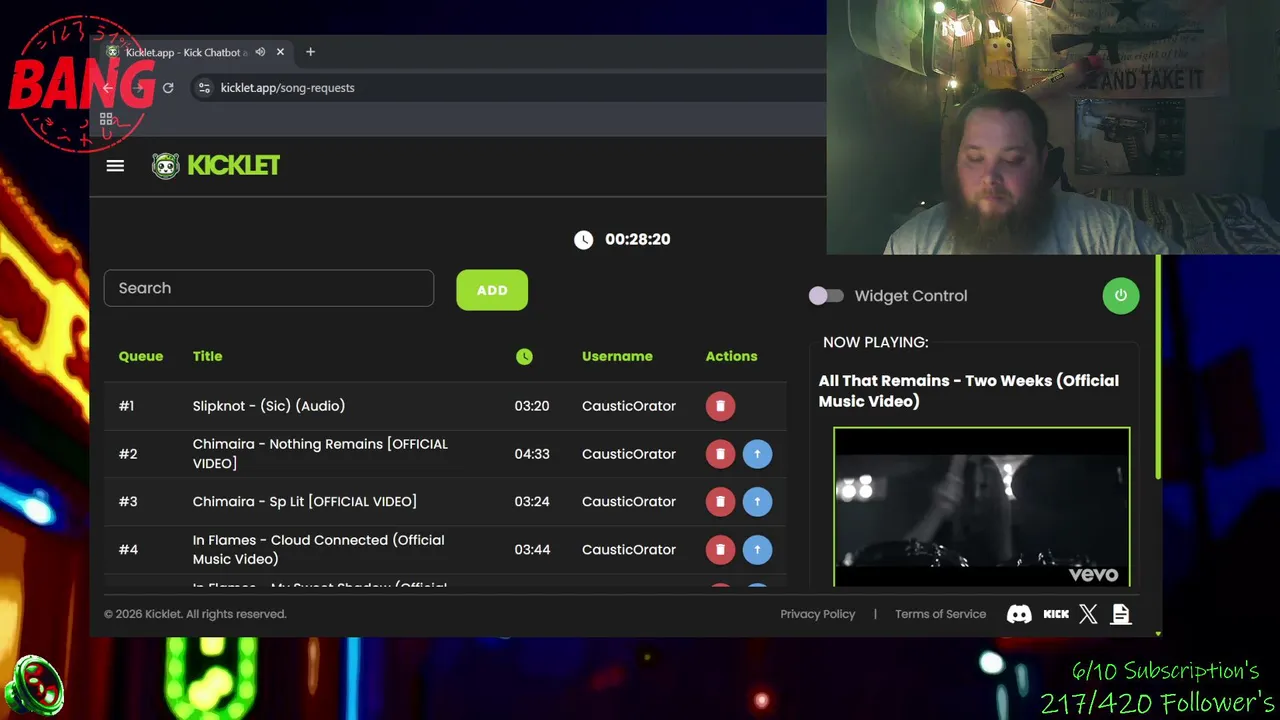Image resolution: width=1280 pixels, height=720 pixels.
Task: Delete Chimaira - Sp Lit from queue
Action: (720, 502)
